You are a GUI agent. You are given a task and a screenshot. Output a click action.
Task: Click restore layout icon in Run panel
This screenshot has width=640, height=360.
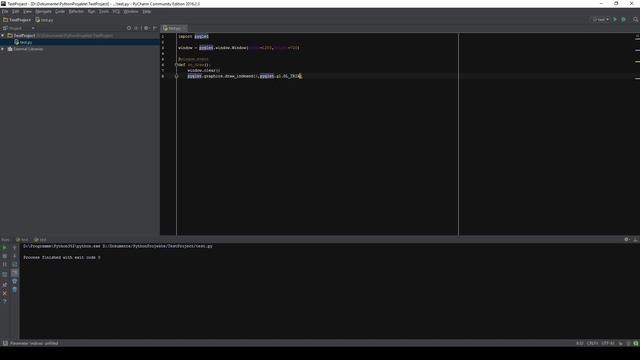pyautogui.click(x=5, y=274)
